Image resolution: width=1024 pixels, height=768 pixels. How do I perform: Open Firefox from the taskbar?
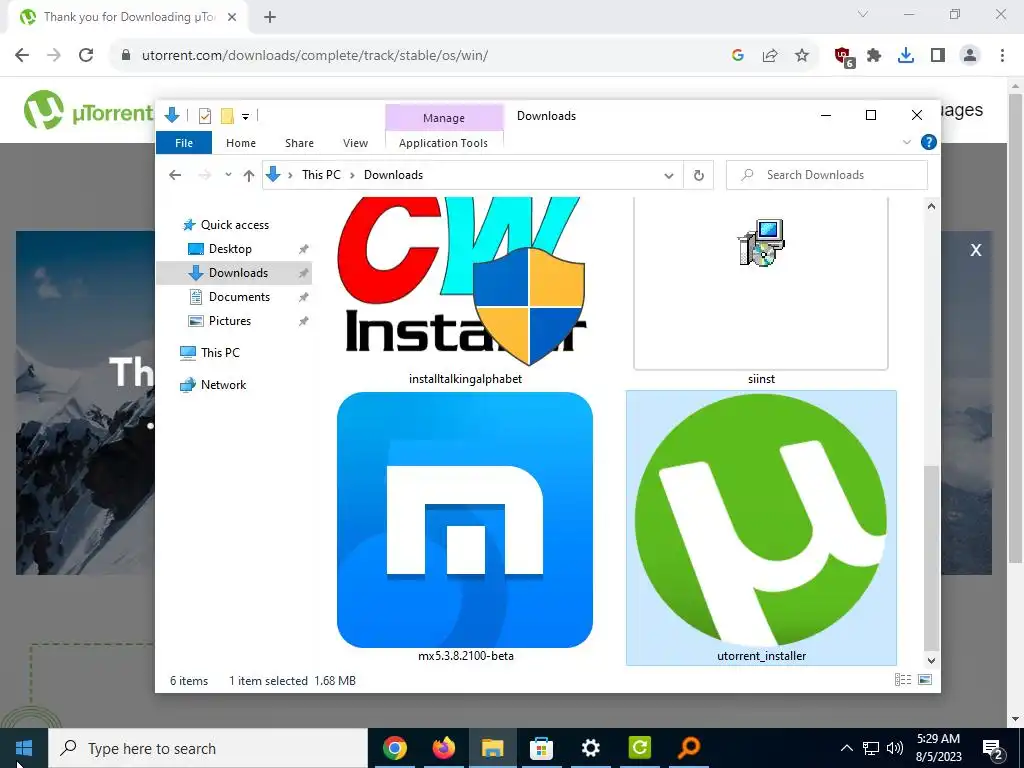click(444, 748)
